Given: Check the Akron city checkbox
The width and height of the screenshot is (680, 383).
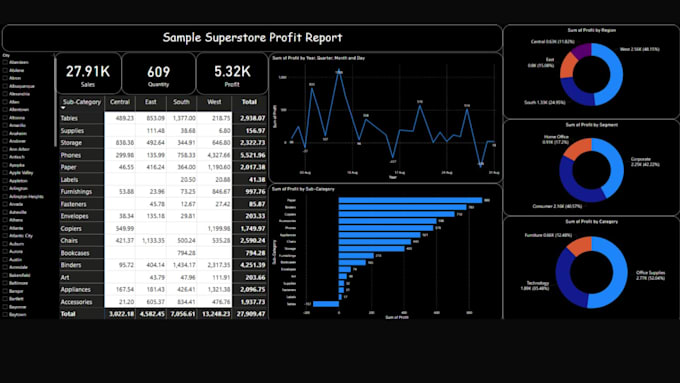Looking at the screenshot, I should (5, 78).
